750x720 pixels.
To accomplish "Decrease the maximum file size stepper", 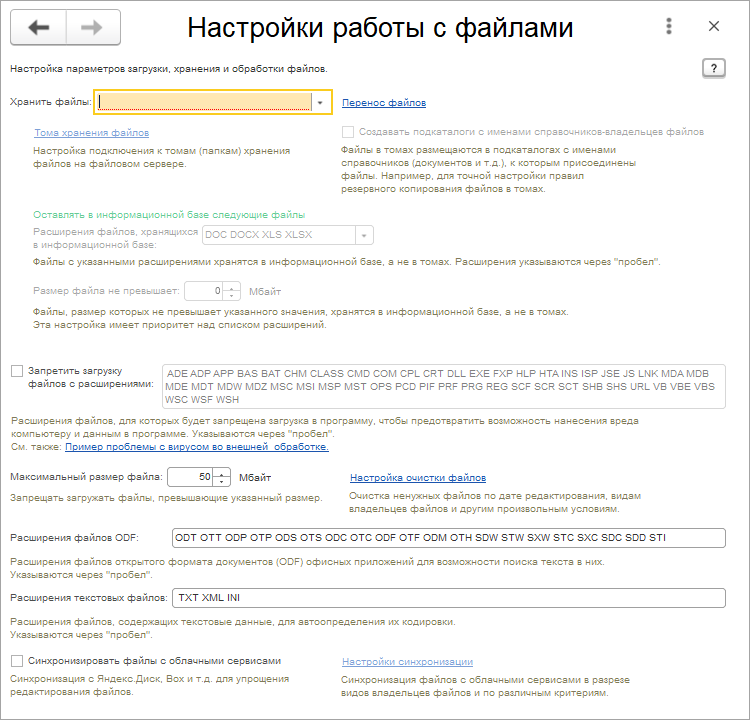I will tap(221, 481).
